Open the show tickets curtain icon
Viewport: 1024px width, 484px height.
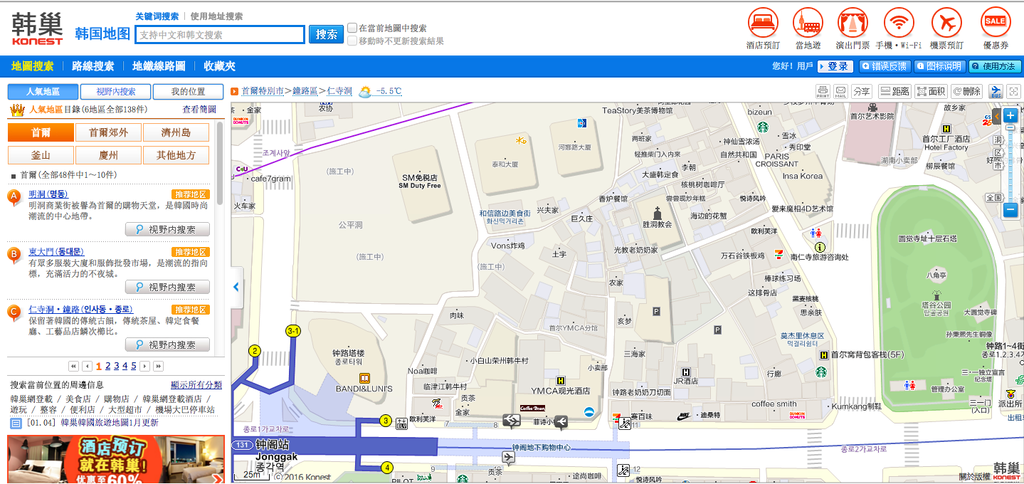[x=853, y=23]
